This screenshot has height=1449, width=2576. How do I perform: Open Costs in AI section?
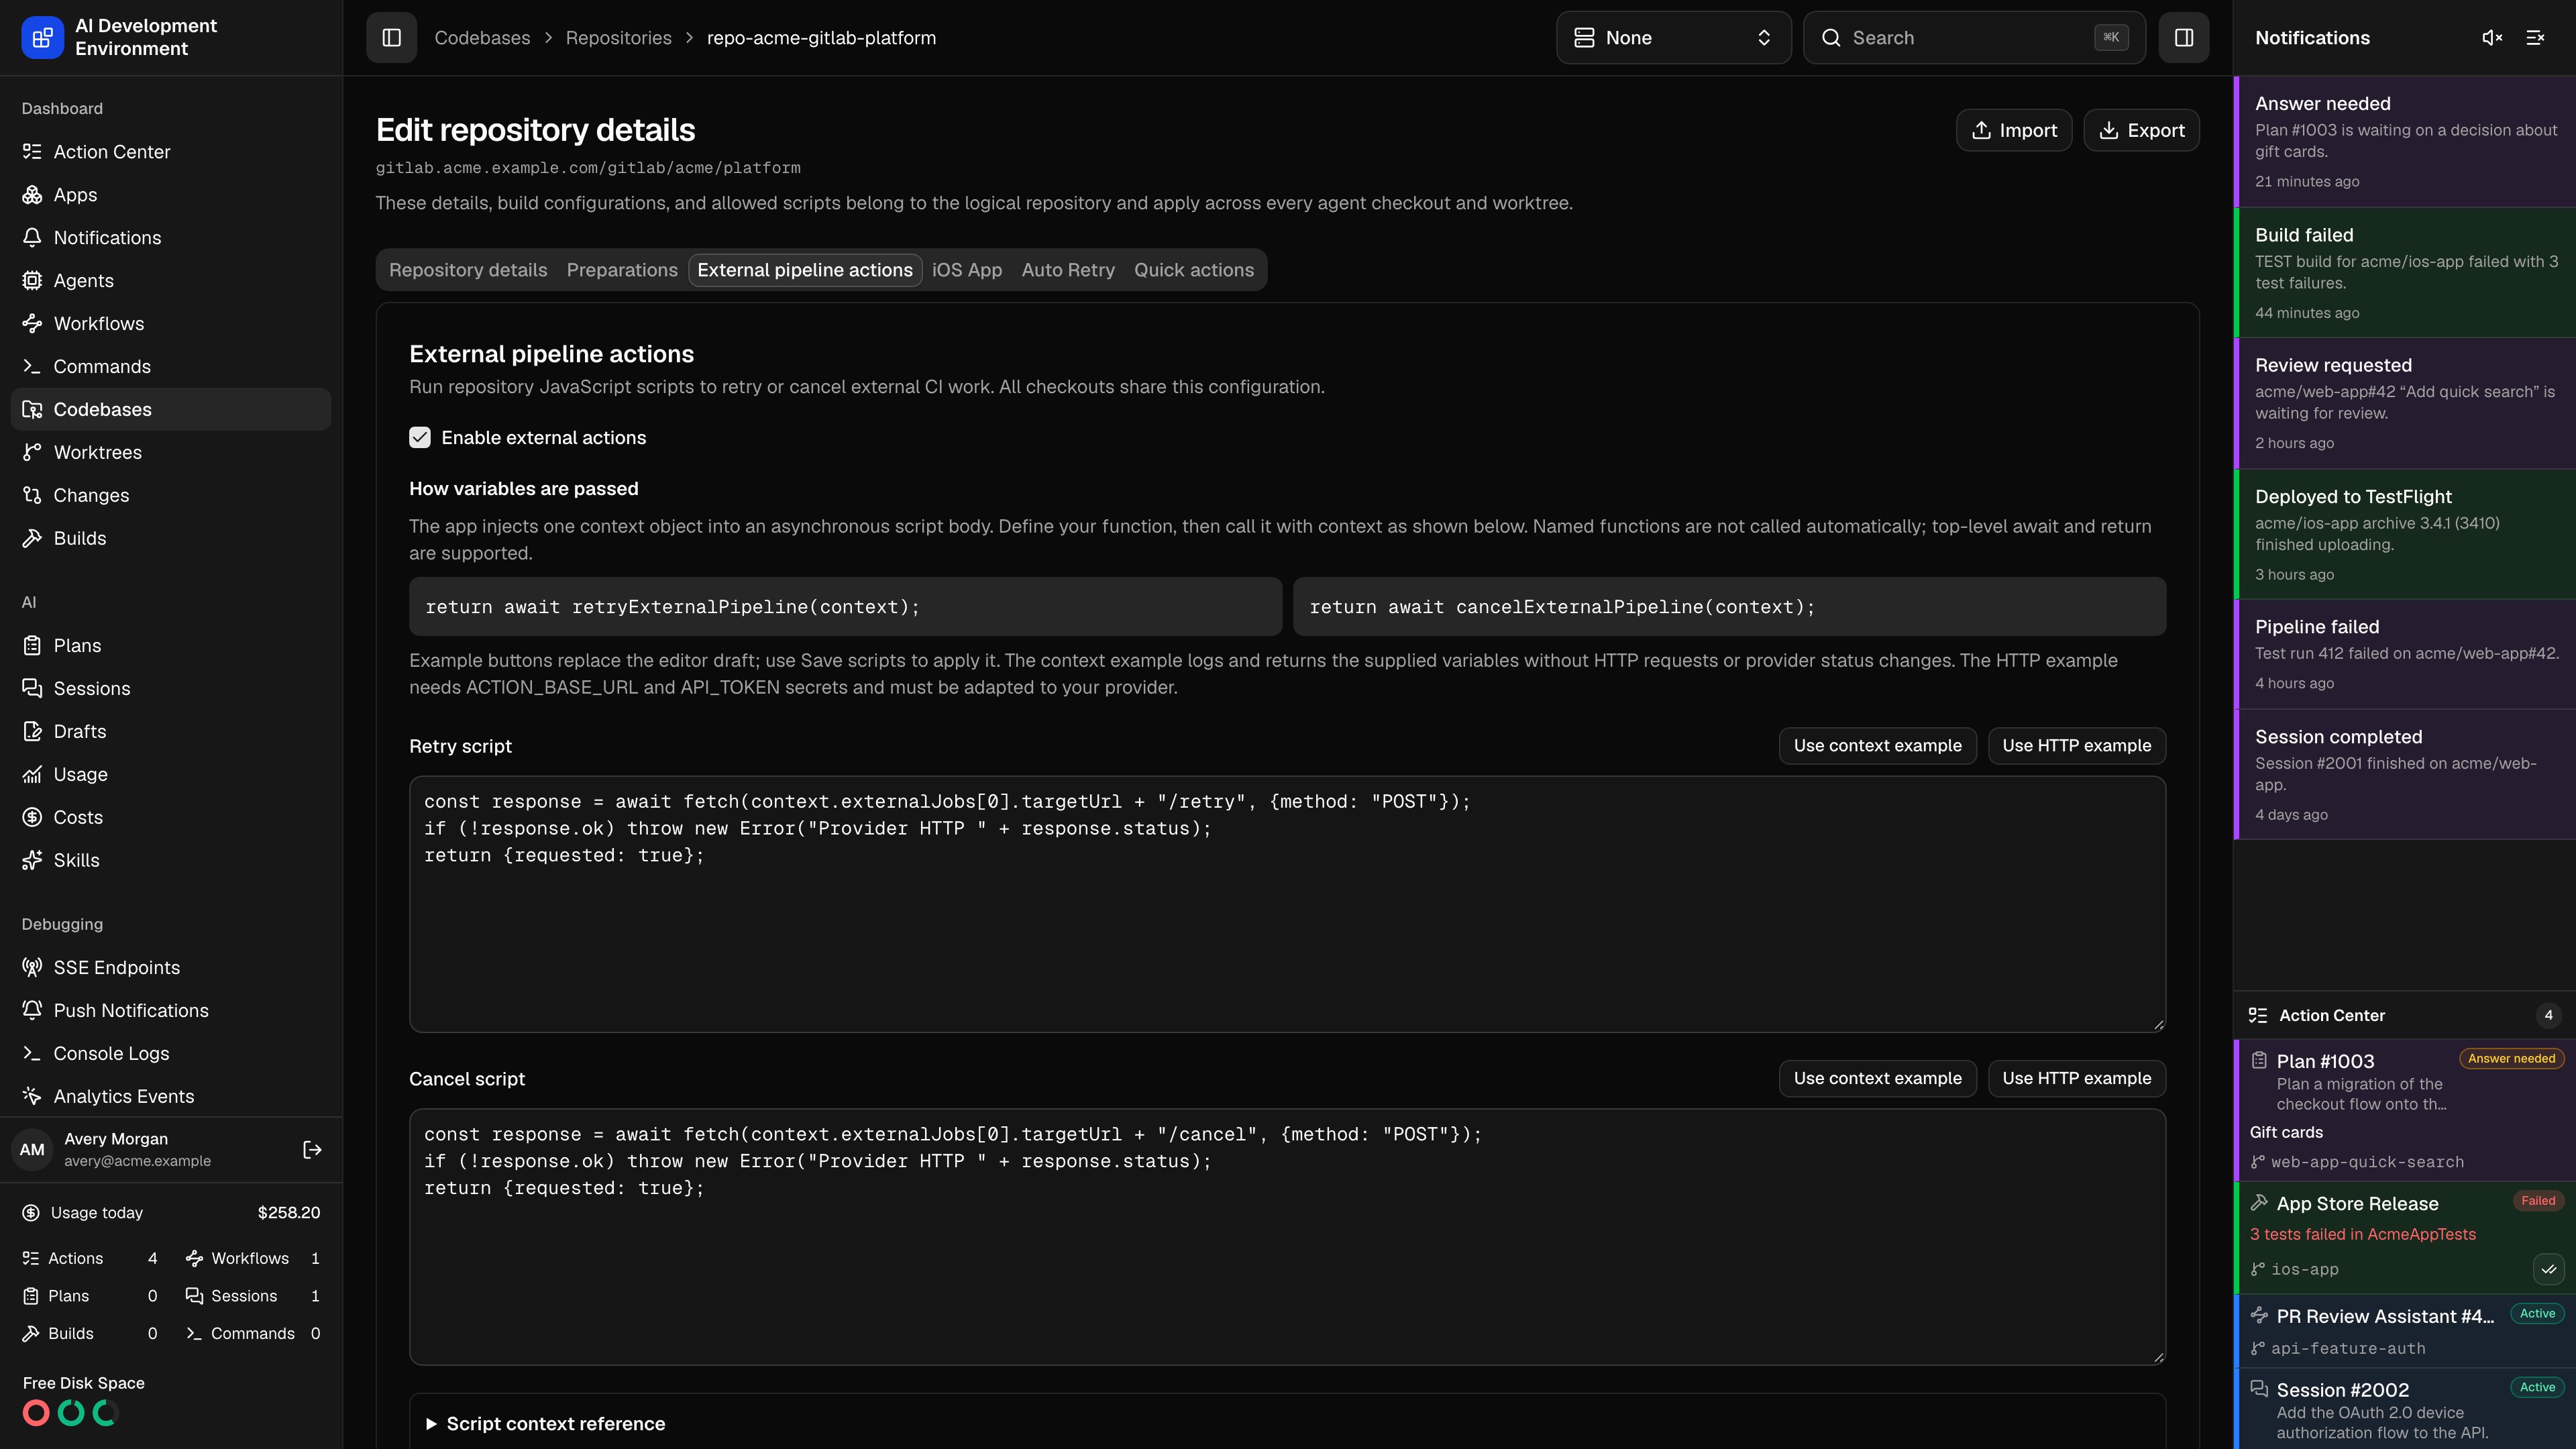click(x=171, y=818)
